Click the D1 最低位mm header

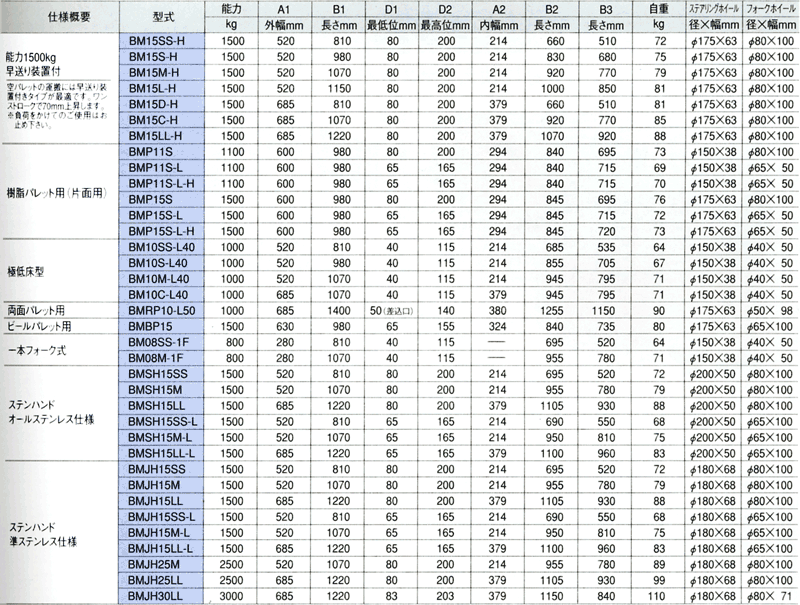(x=391, y=17)
